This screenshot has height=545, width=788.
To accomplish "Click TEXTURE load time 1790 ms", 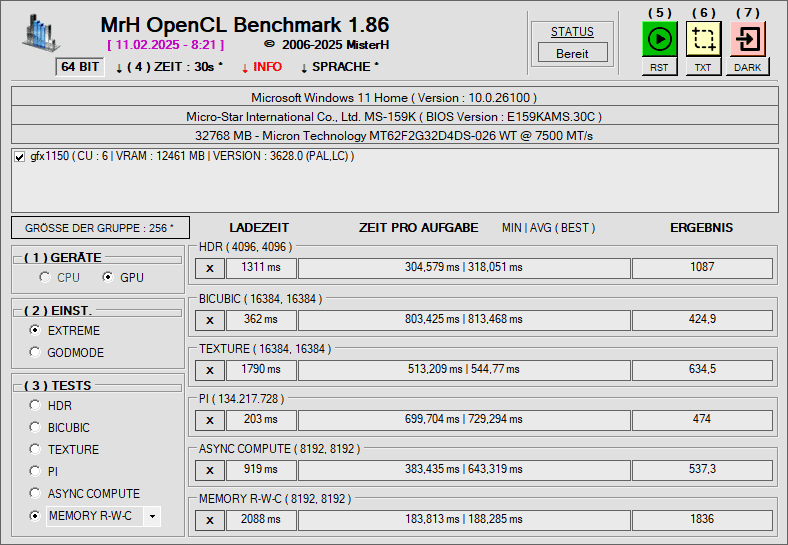I will coord(261,370).
